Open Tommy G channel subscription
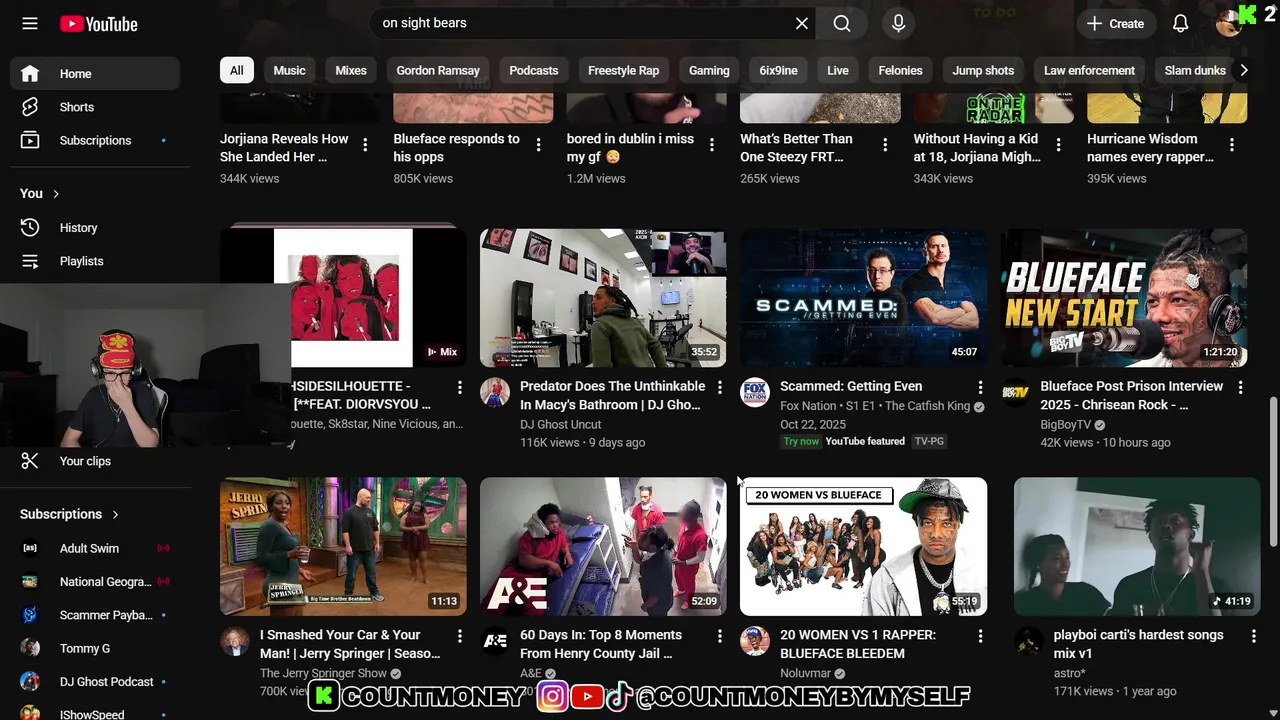 [x=95, y=648]
